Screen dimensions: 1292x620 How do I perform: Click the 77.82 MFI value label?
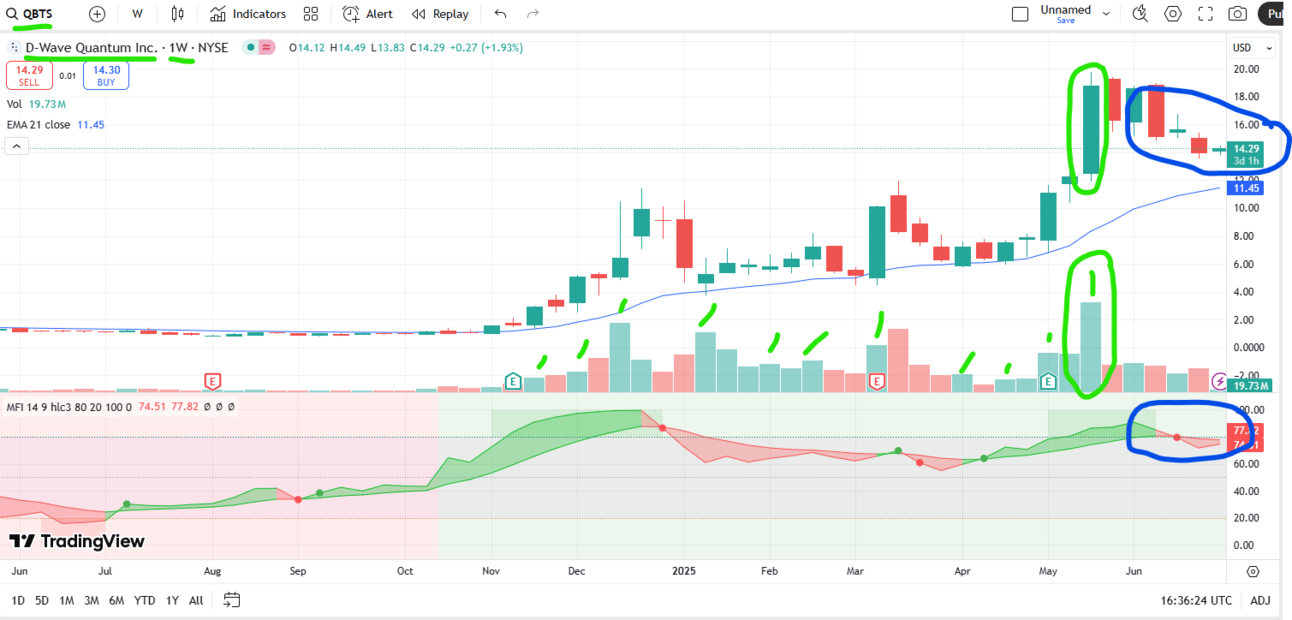click(1245, 431)
